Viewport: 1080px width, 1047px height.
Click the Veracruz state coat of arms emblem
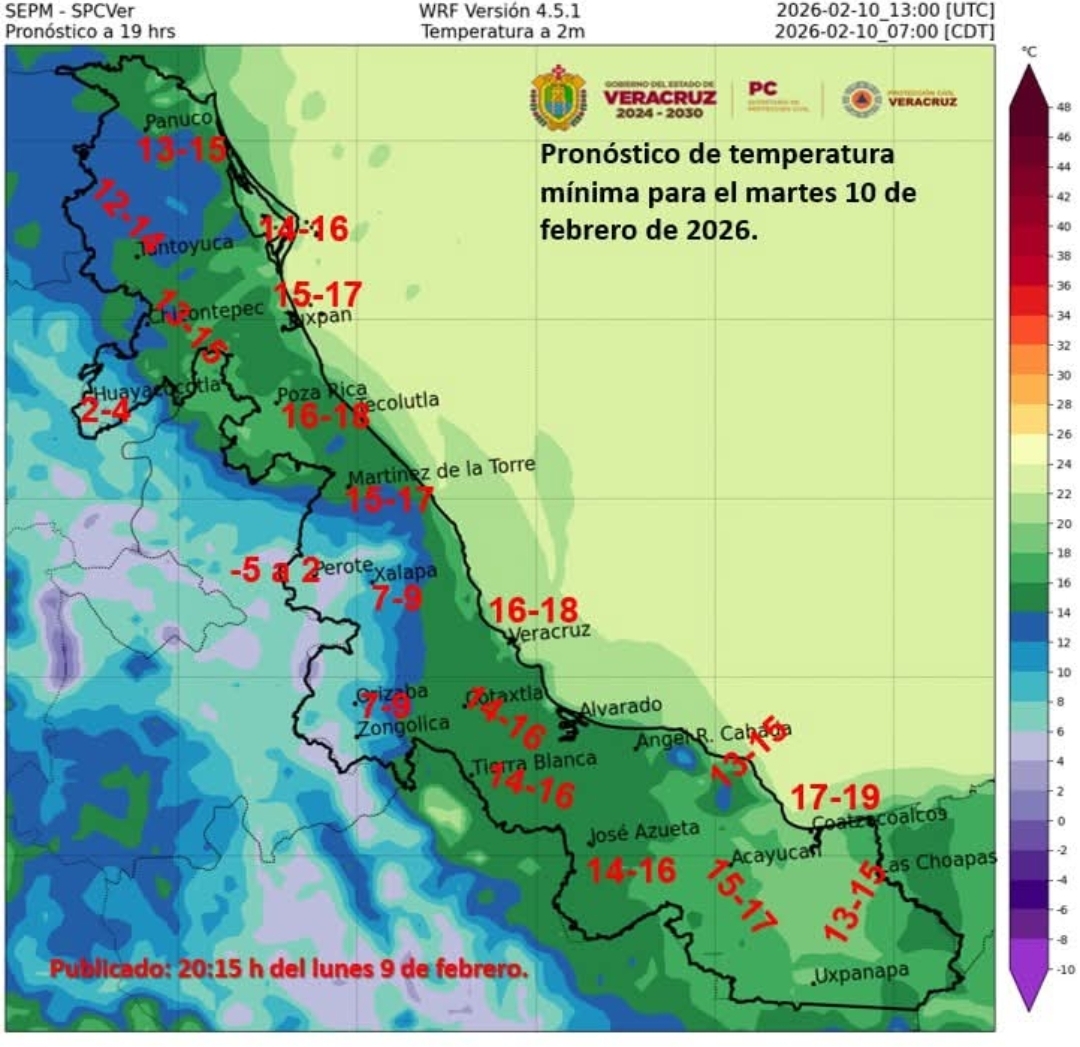(x=558, y=98)
